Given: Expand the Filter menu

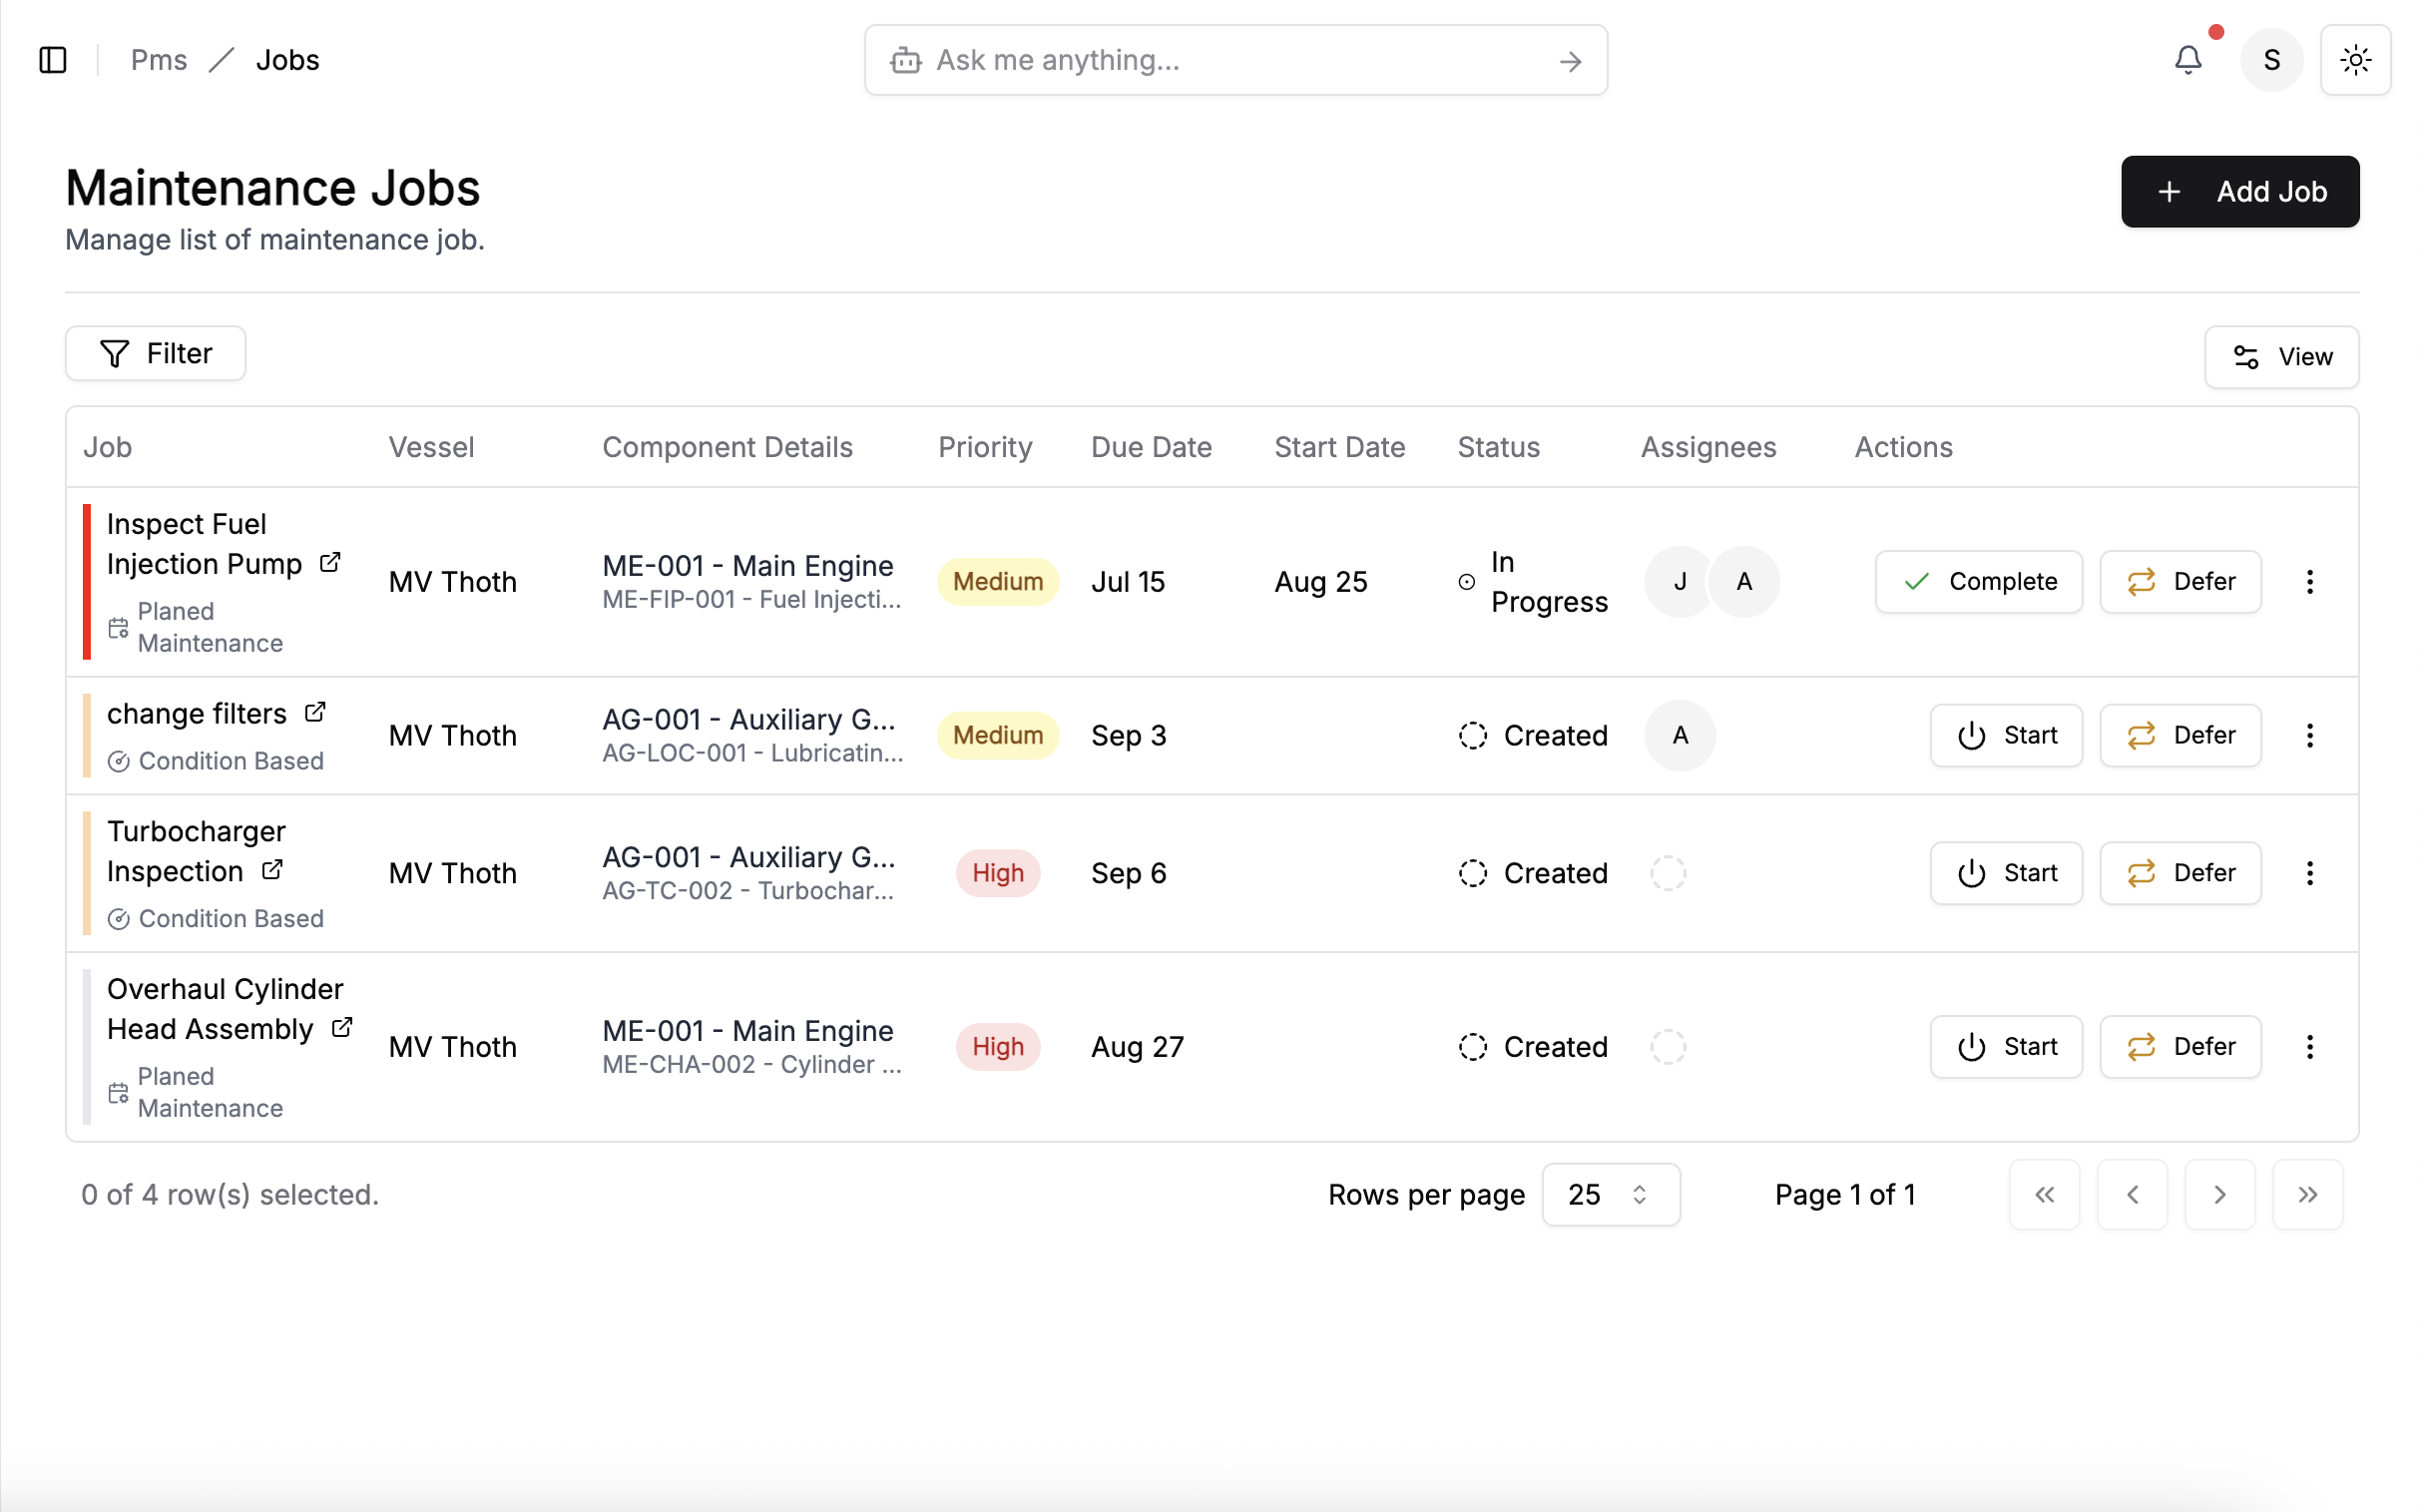Looking at the screenshot, I should pyautogui.click(x=156, y=353).
